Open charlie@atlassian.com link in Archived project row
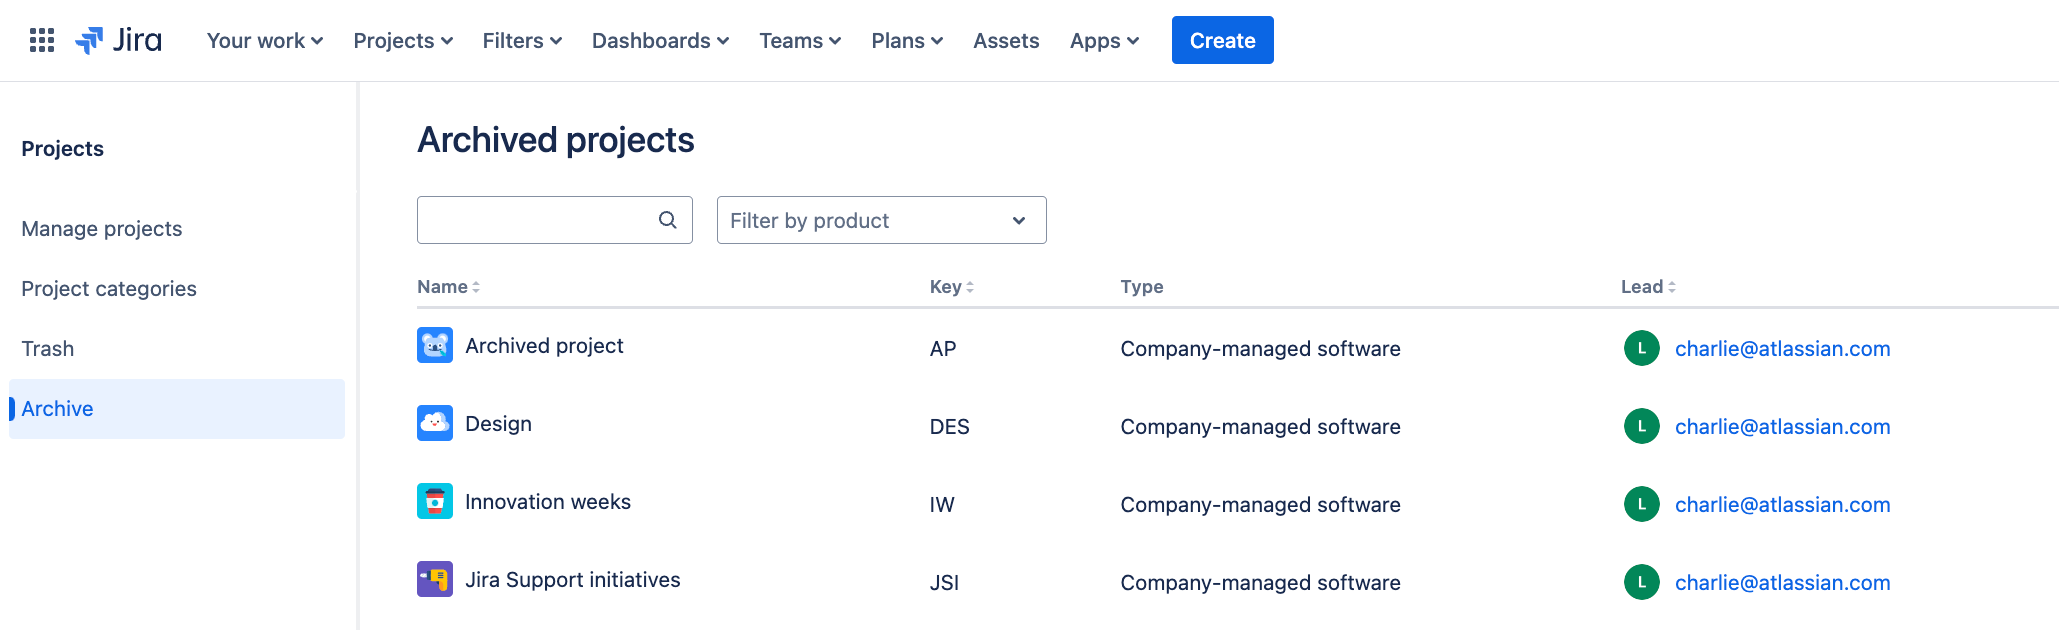Screen dimensions: 2059x630 pos(1783,349)
